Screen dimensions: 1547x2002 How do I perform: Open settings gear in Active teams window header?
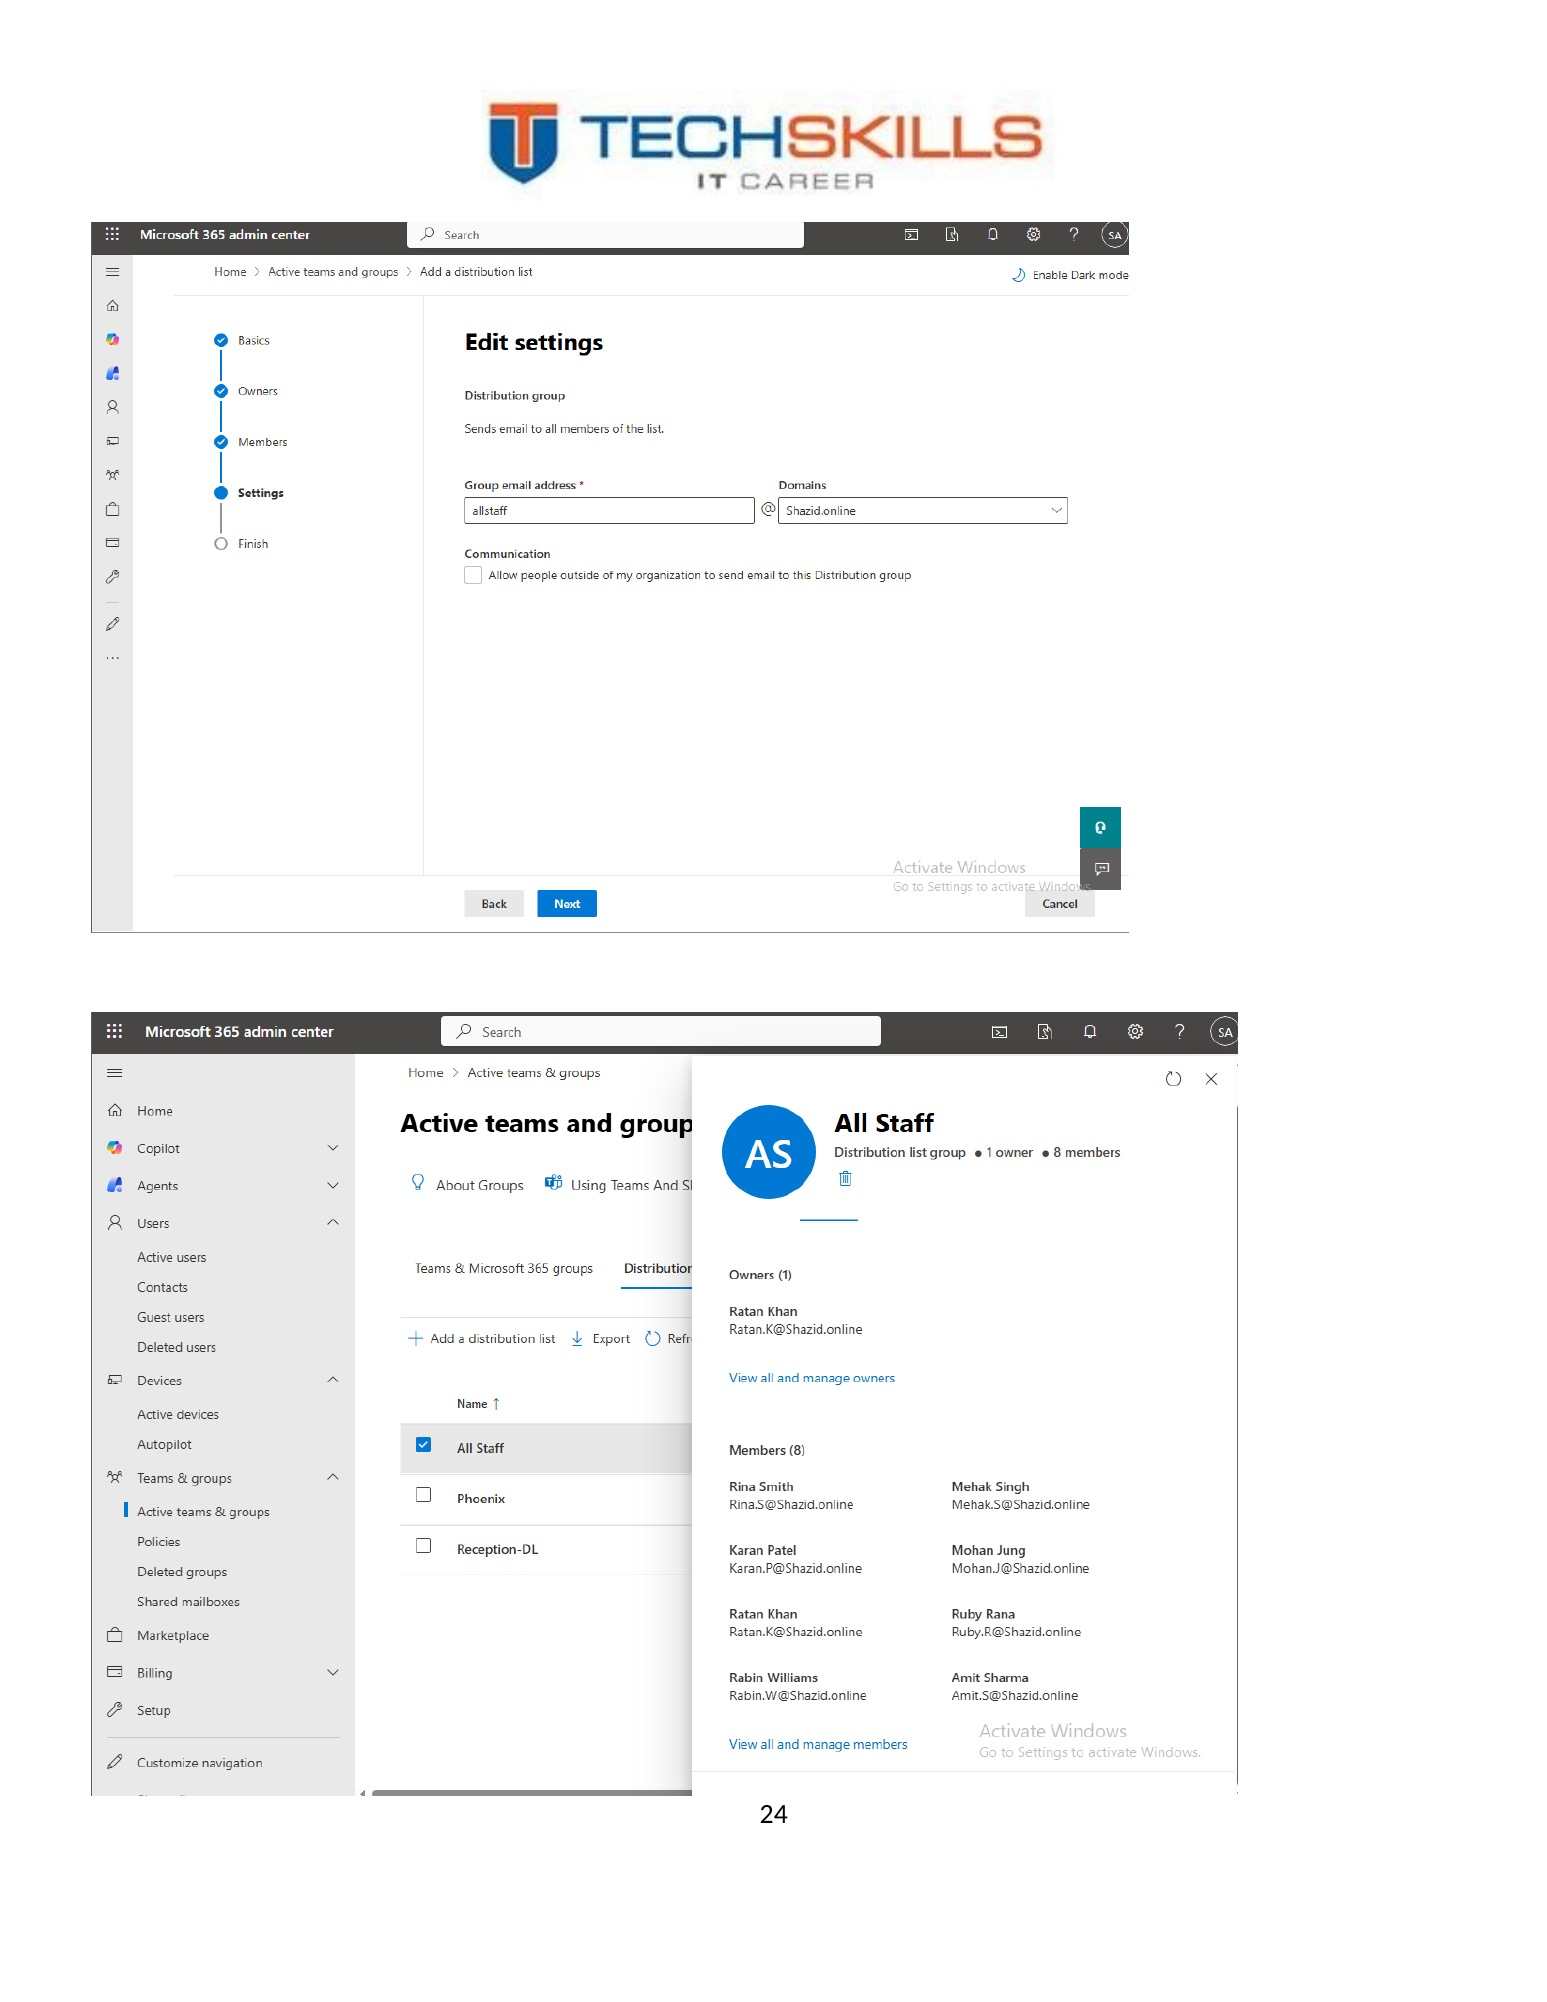tap(1135, 1032)
